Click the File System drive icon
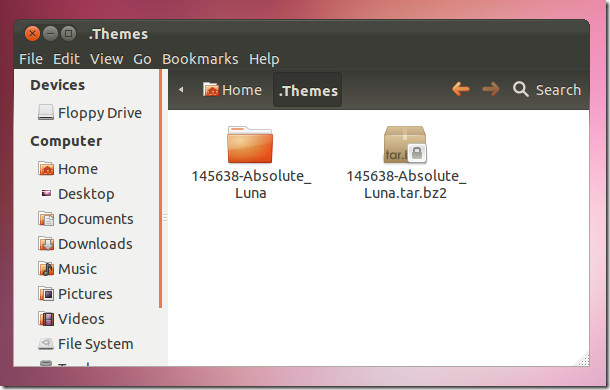Screen dimensions: 610x390 coord(46,344)
